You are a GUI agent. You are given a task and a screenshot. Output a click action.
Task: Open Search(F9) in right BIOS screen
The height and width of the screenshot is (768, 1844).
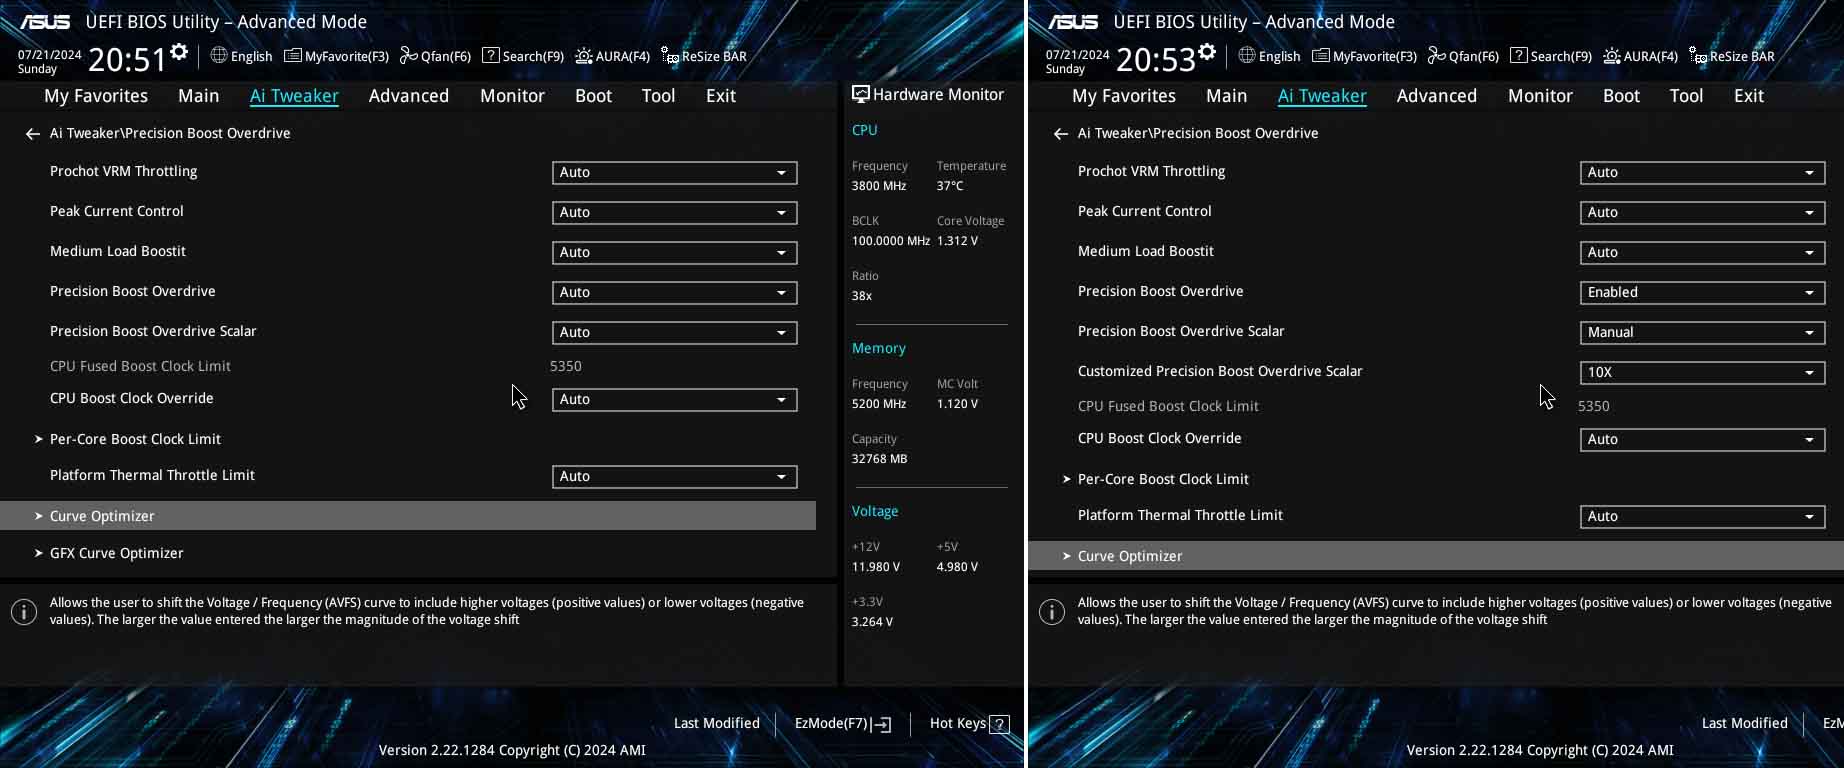click(x=1551, y=56)
